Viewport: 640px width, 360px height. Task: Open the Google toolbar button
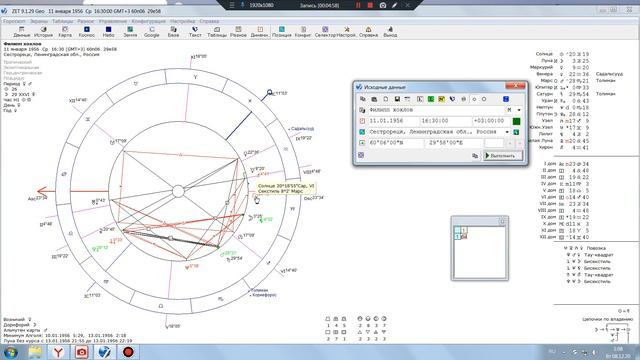point(151,32)
